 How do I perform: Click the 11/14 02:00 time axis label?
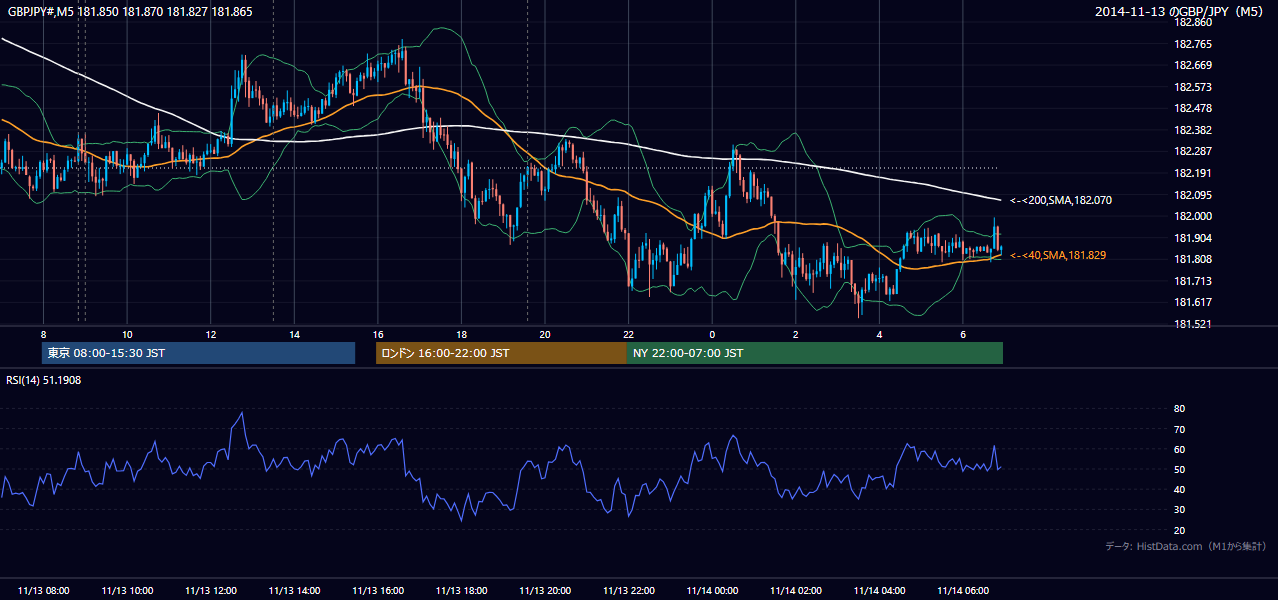(795, 591)
